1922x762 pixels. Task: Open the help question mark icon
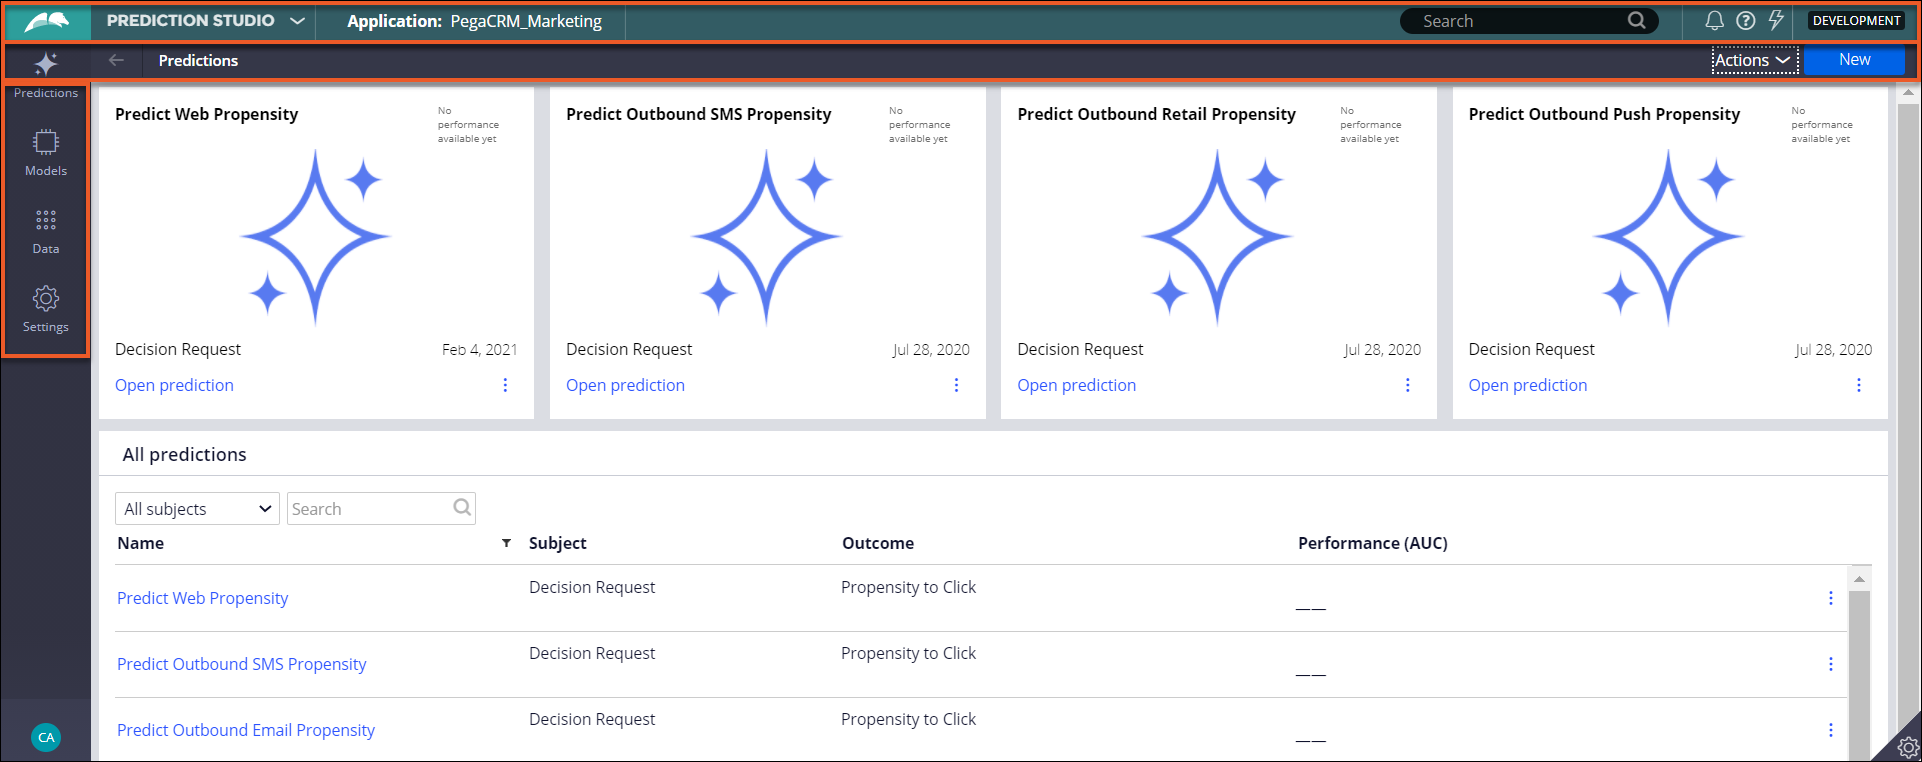[1745, 21]
